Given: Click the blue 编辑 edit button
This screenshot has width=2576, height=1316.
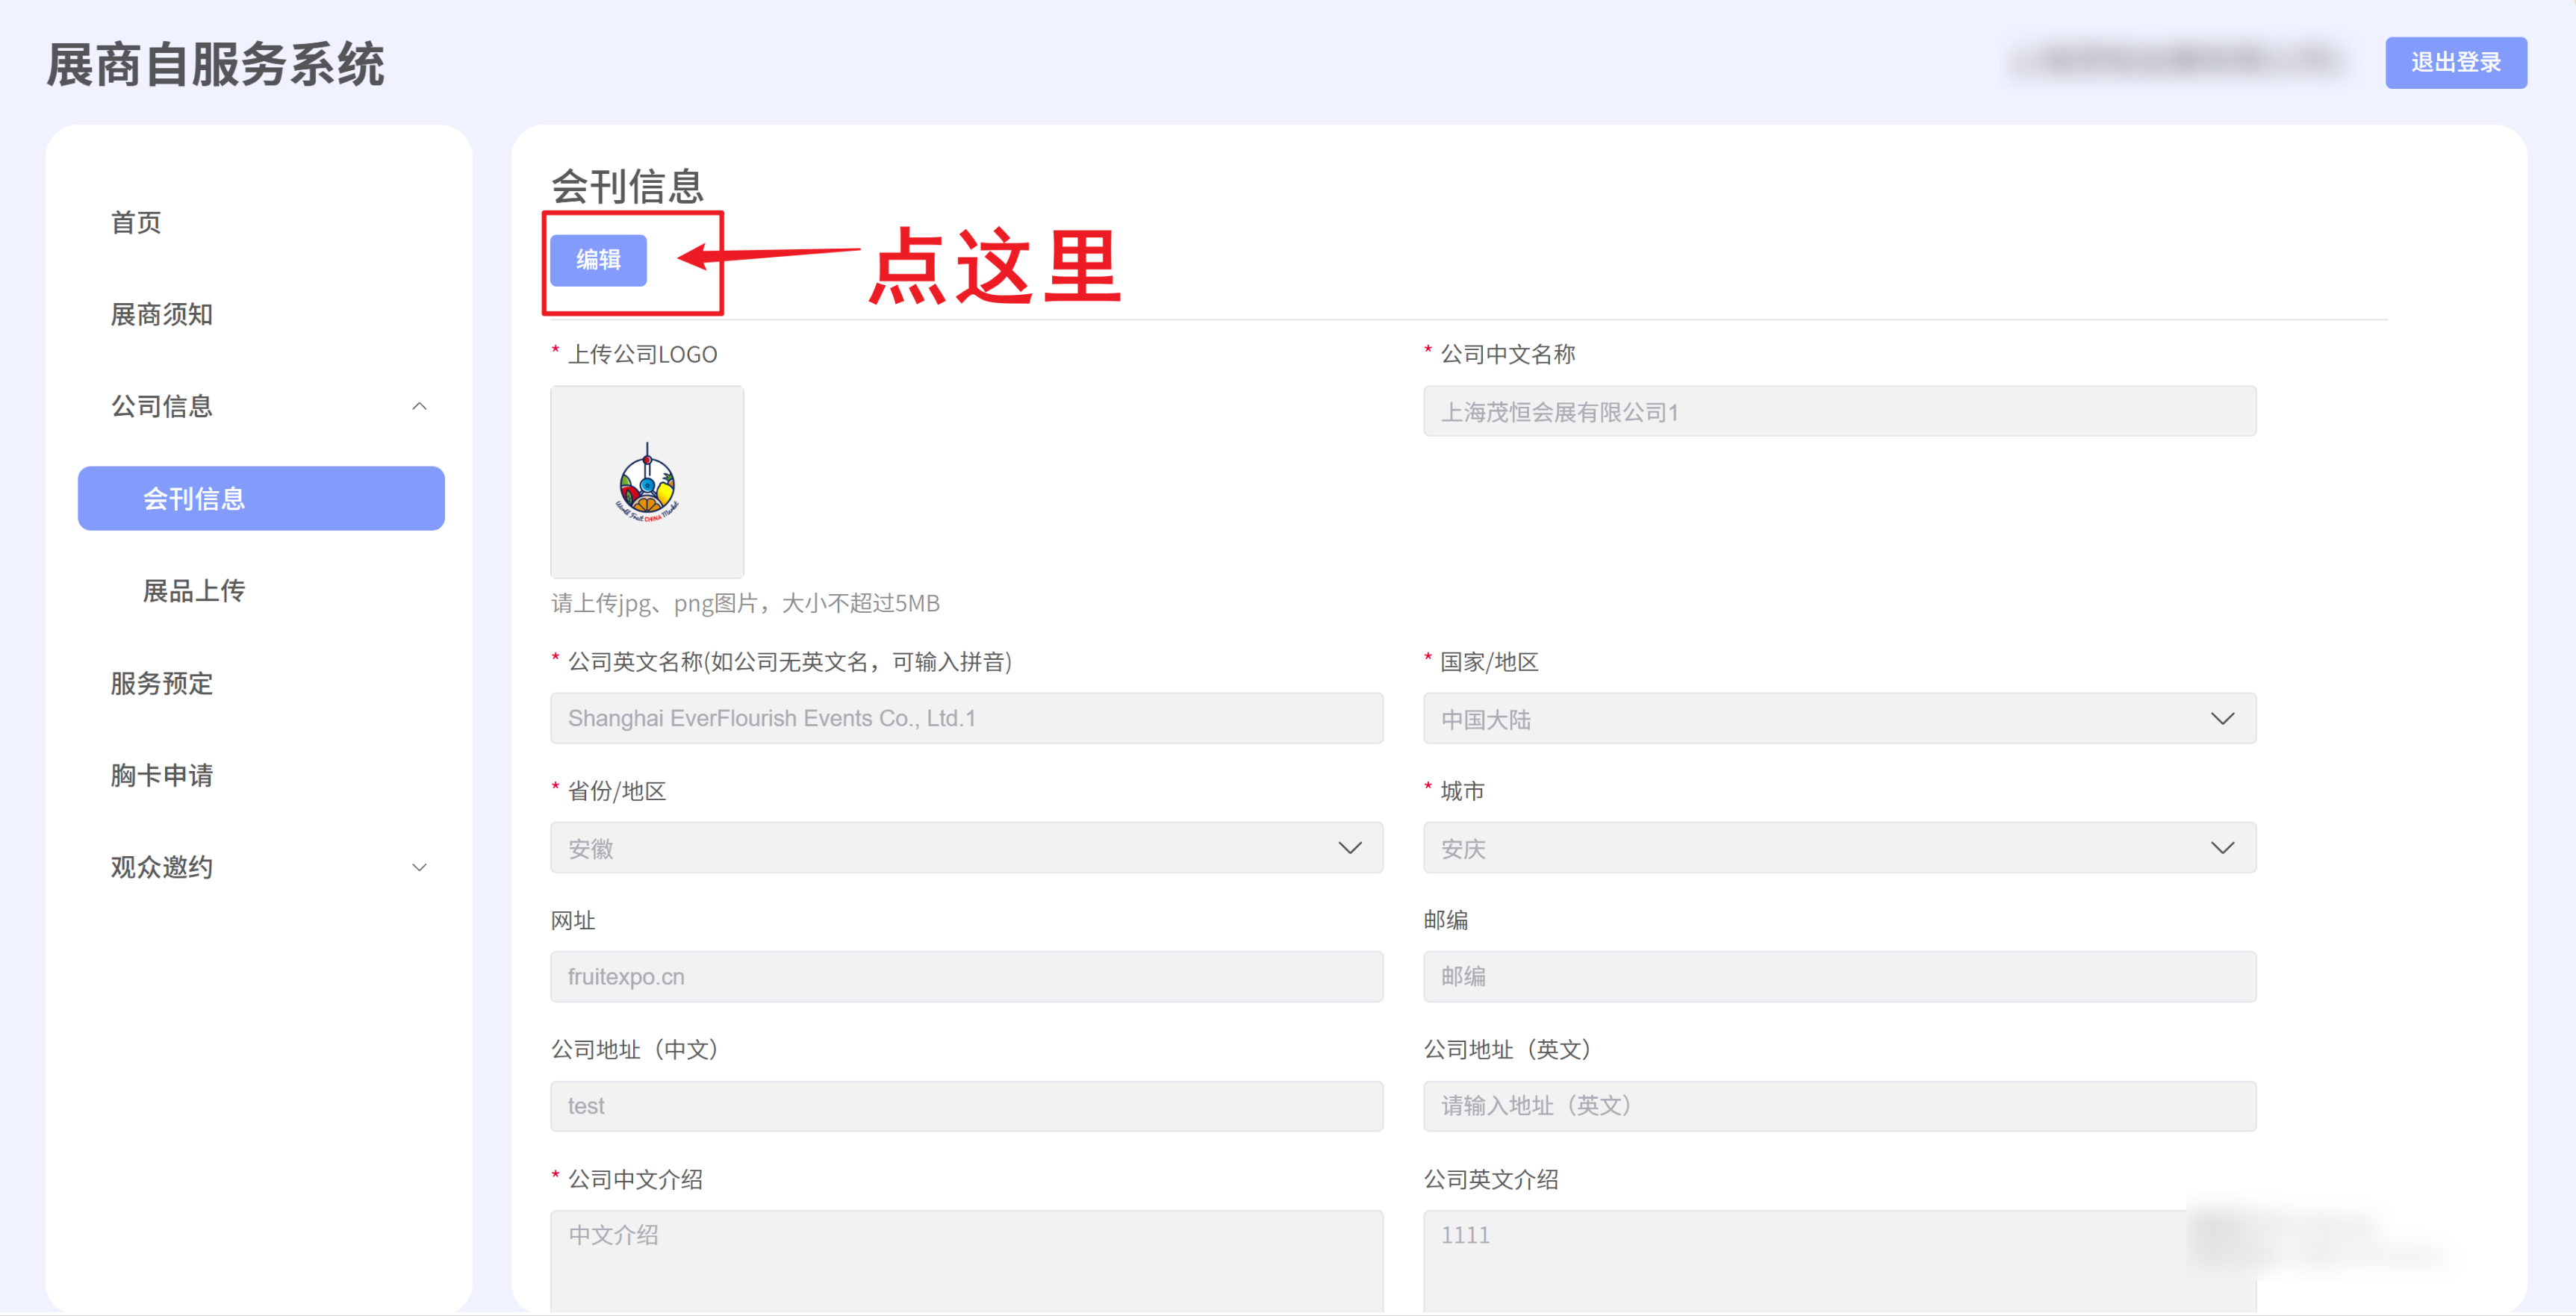Looking at the screenshot, I should [x=598, y=260].
